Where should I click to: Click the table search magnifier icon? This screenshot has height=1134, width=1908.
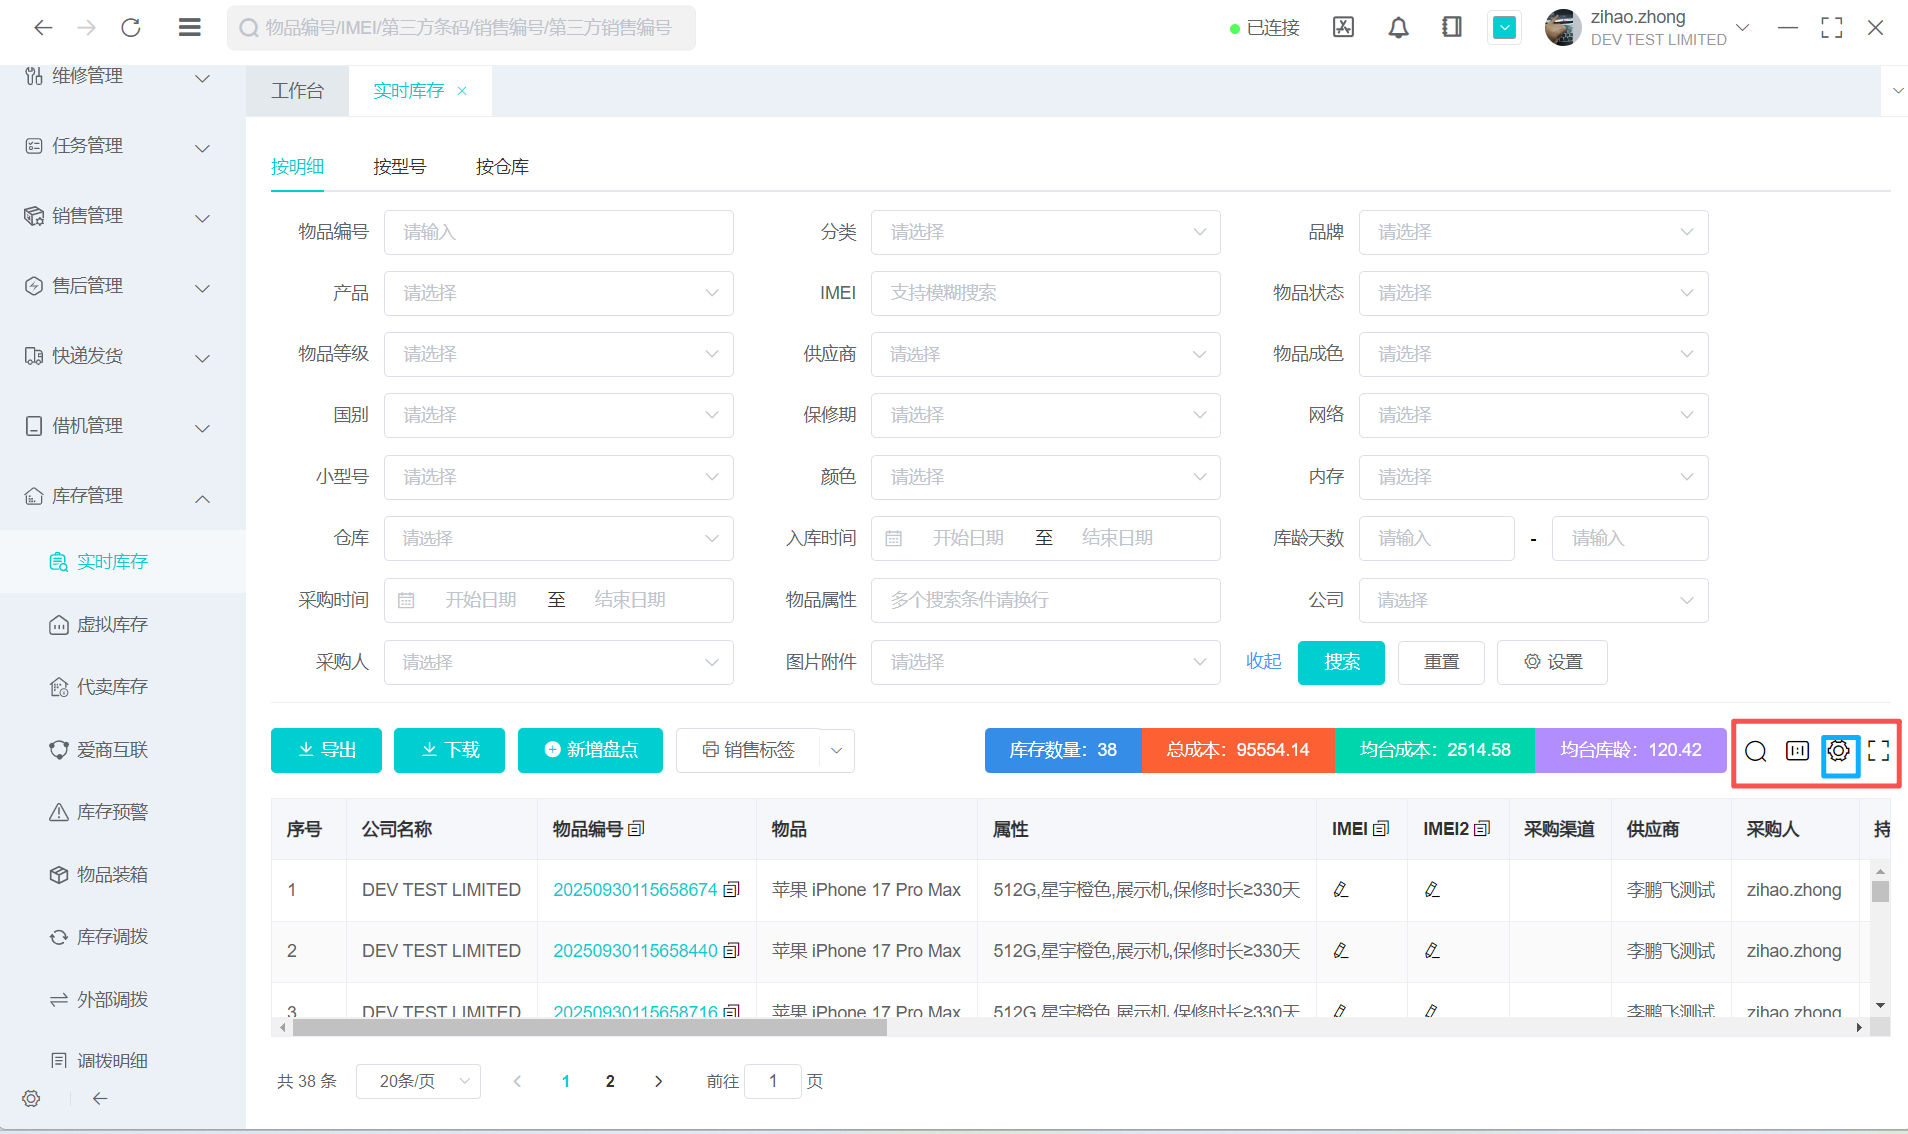coord(1755,751)
